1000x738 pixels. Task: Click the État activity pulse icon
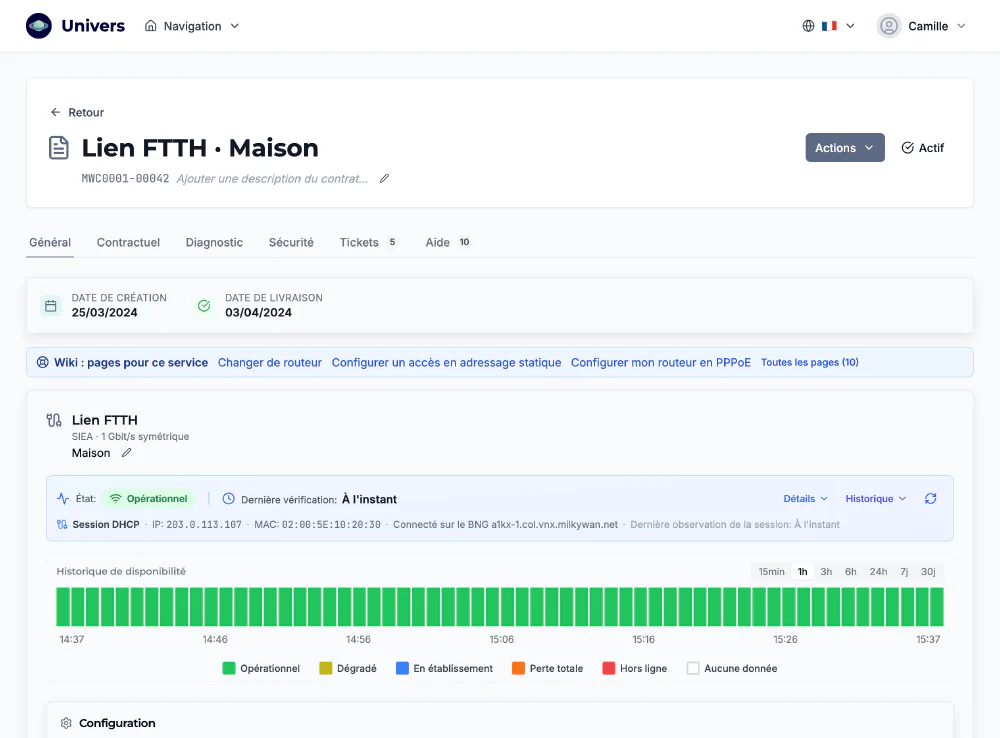(62, 499)
